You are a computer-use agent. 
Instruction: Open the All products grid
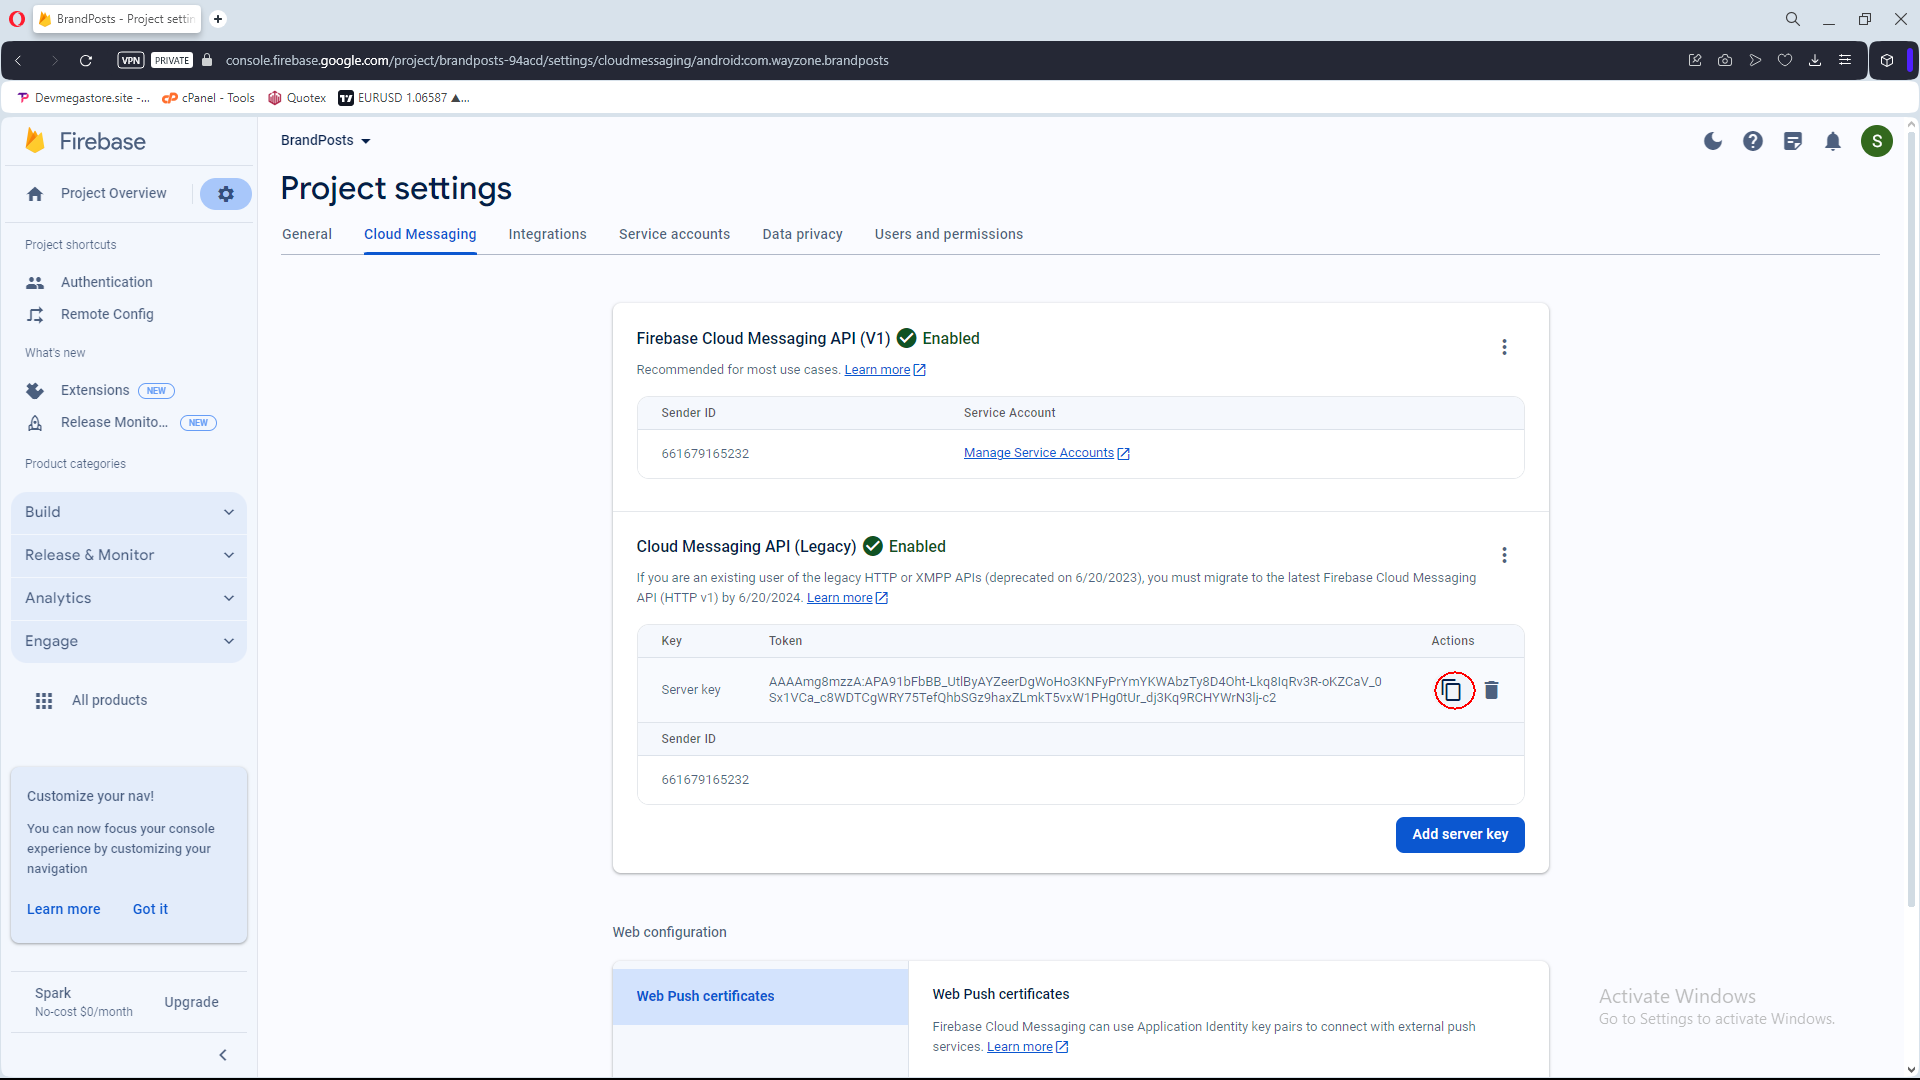pos(91,700)
